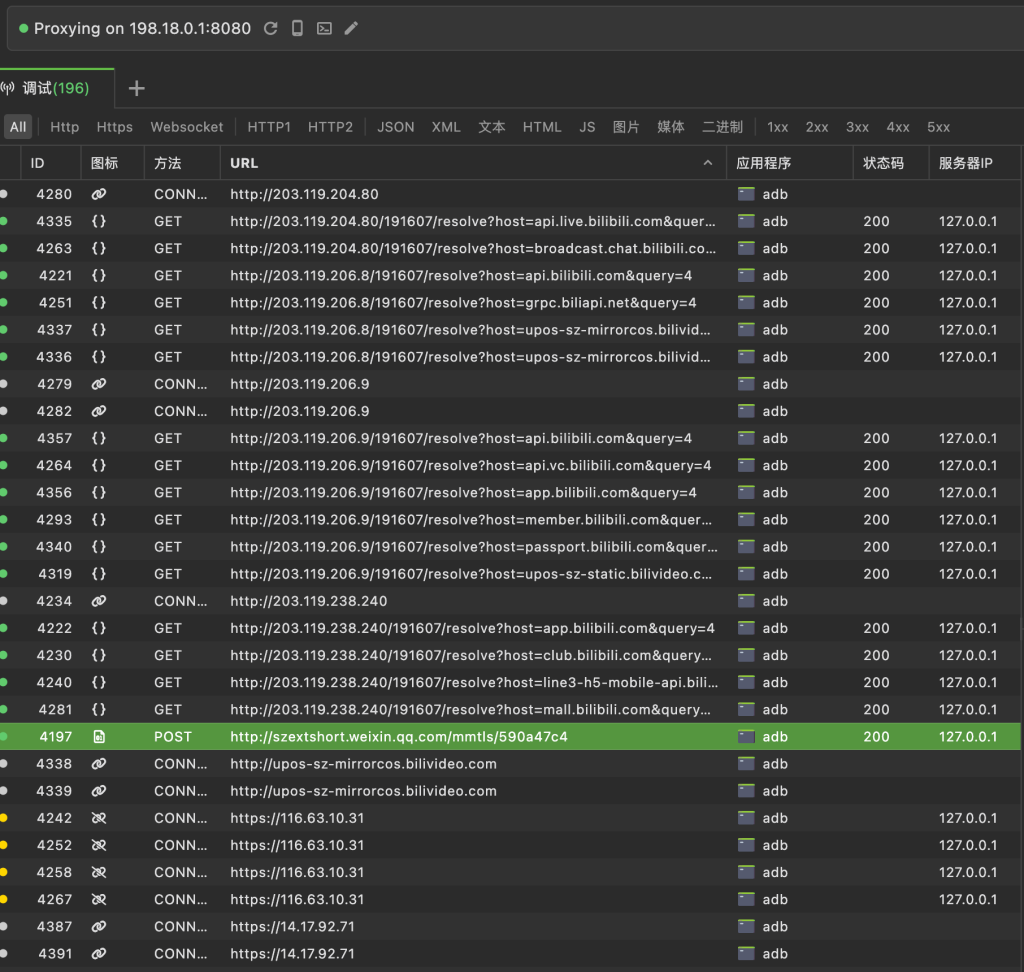Toggle sort arrow in URL column header
The height and width of the screenshot is (972, 1024).
click(x=708, y=163)
